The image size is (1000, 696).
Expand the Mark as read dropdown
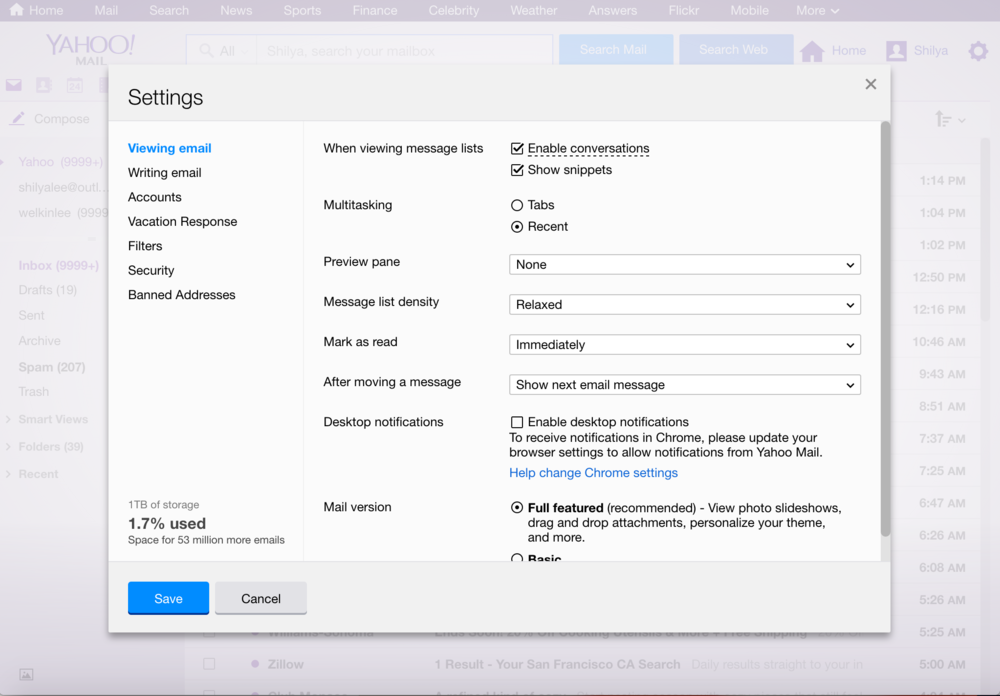685,345
